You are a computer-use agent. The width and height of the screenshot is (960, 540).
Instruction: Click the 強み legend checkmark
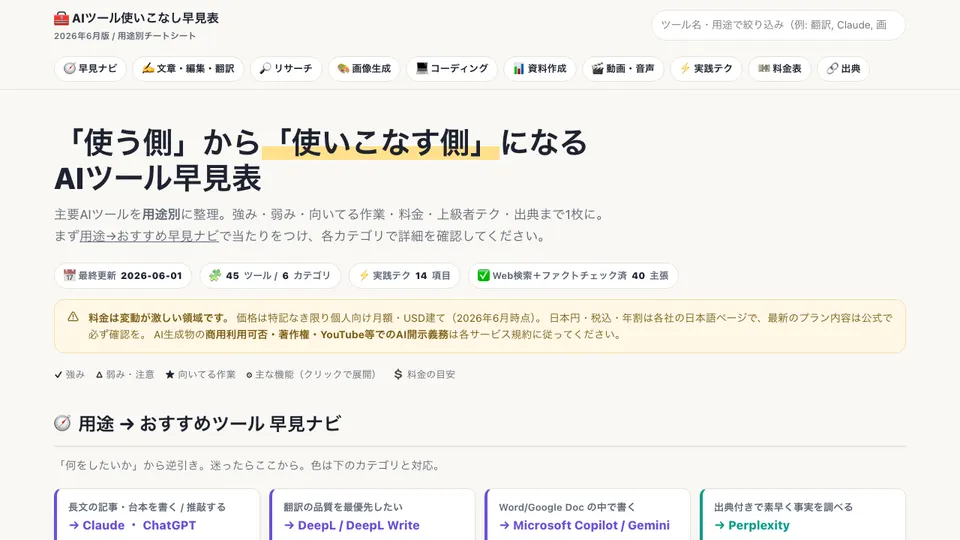[58, 375]
